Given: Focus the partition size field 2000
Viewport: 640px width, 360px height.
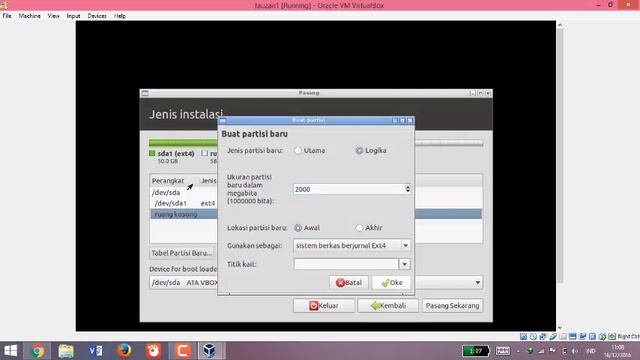Looking at the screenshot, I should coord(348,189).
